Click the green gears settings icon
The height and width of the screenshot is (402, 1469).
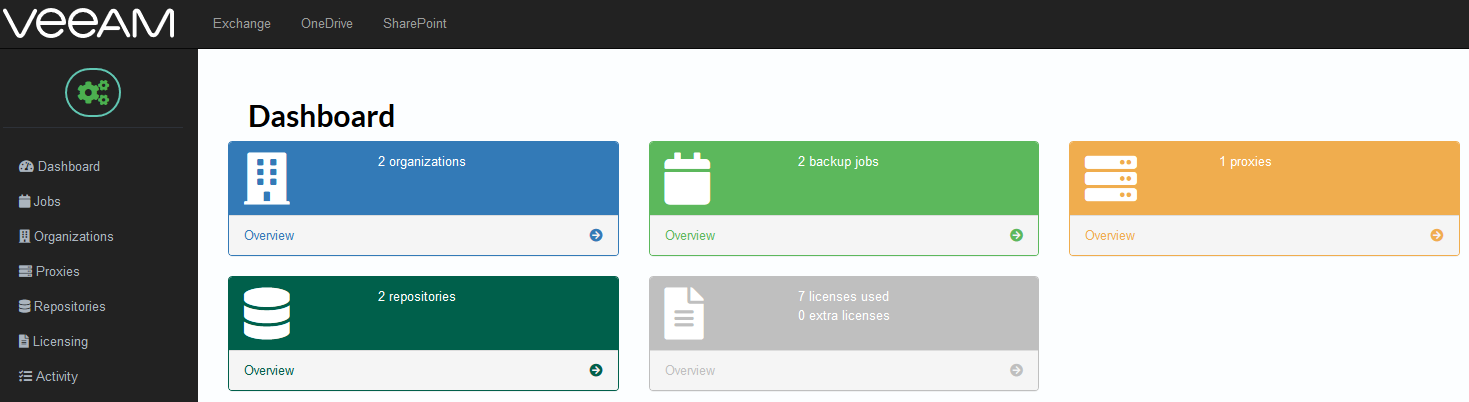click(93, 93)
